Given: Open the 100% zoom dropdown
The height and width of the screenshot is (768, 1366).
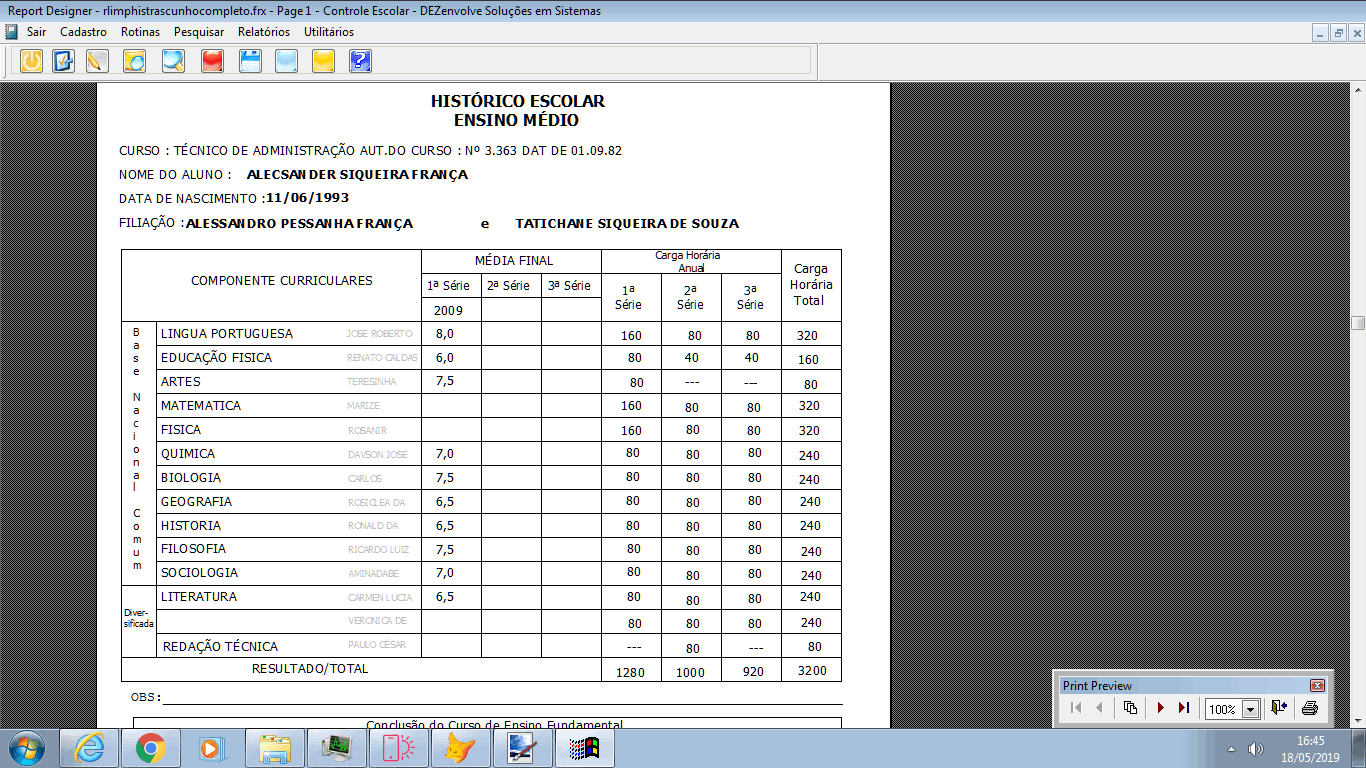Looking at the screenshot, I should pos(1250,709).
